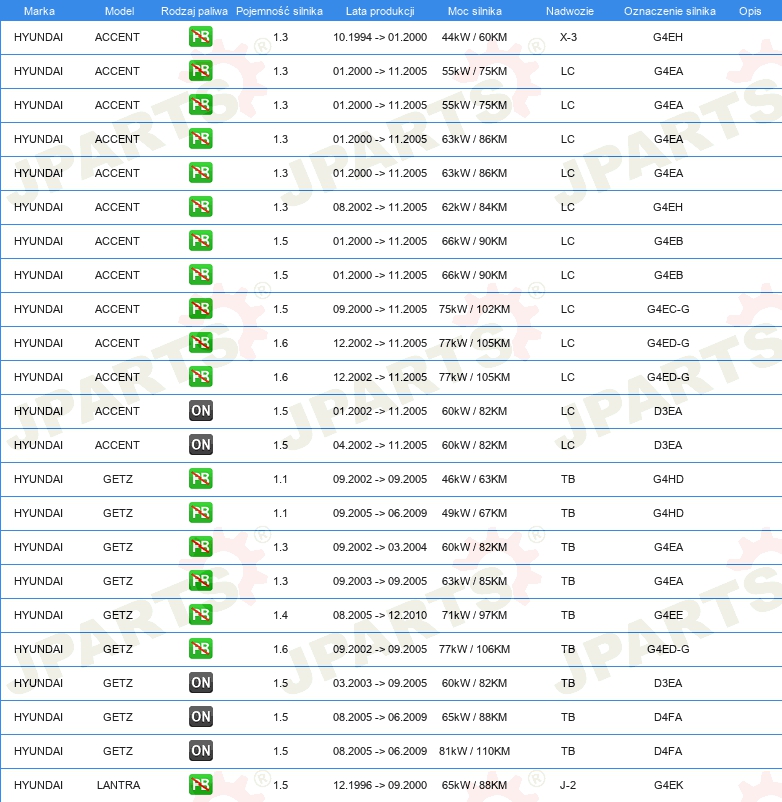Click the 04.2002 -> 11.2005 production years cell
Viewport: 782px width, 802px height.
coord(379,445)
